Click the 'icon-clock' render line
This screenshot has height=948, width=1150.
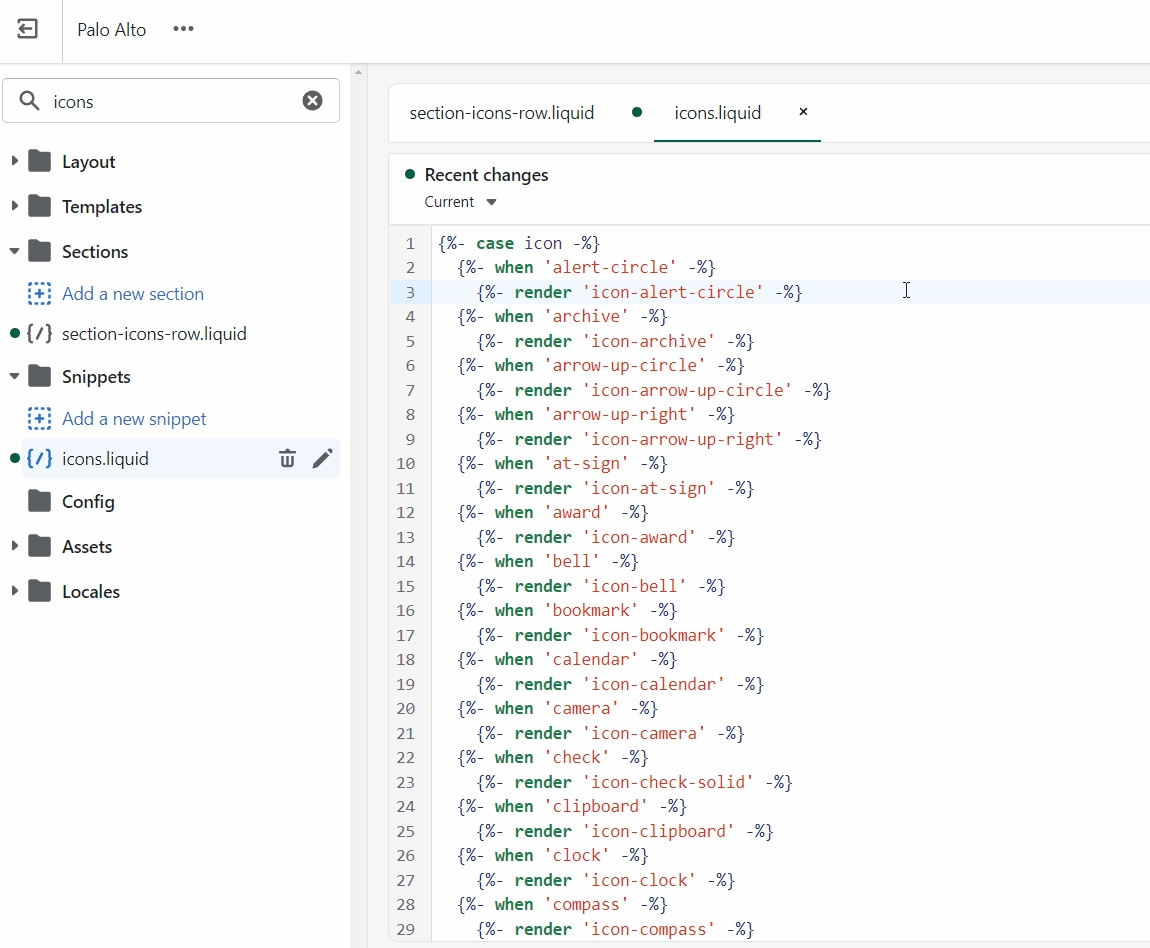click(x=606, y=881)
